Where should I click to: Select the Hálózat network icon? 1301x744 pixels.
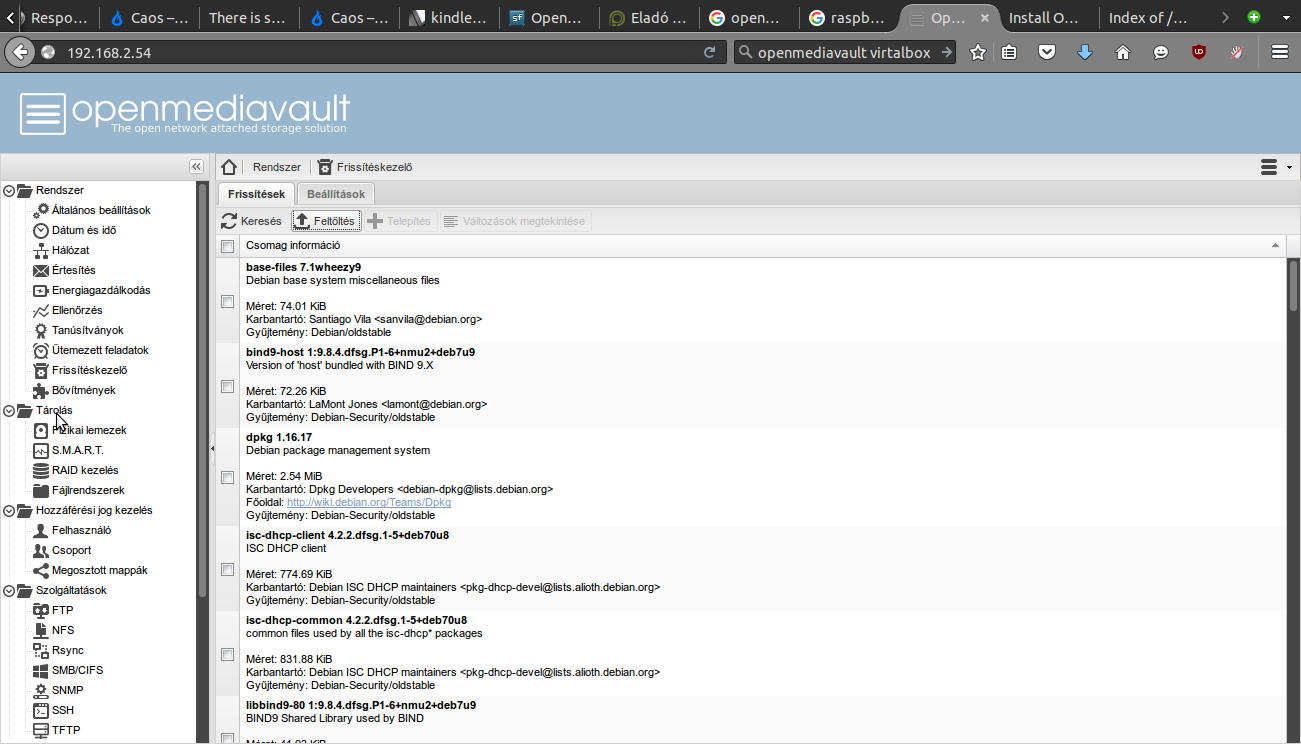(x=41, y=250)
